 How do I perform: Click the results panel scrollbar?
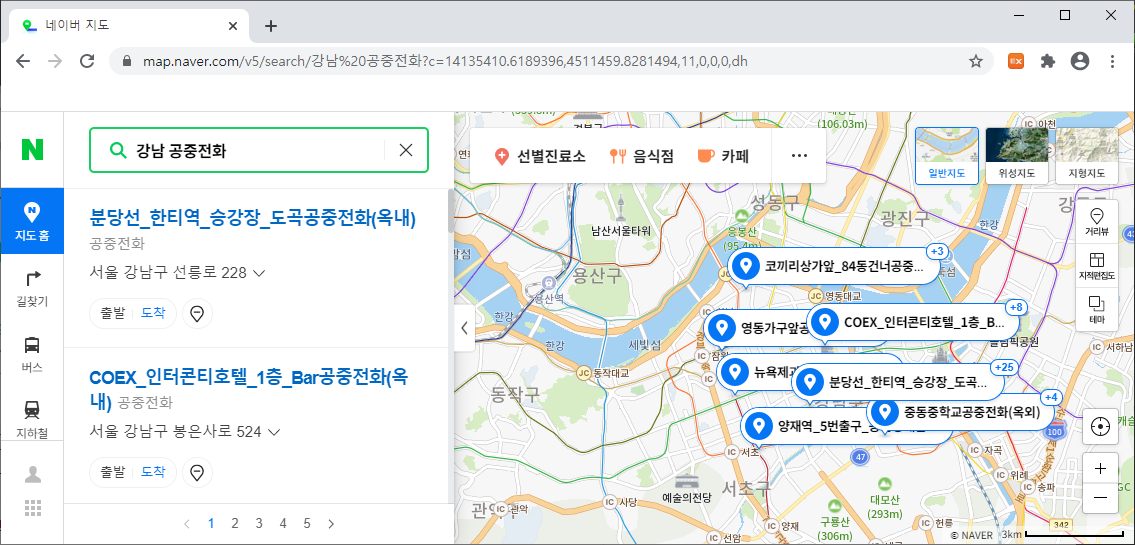tap(452, 210)
